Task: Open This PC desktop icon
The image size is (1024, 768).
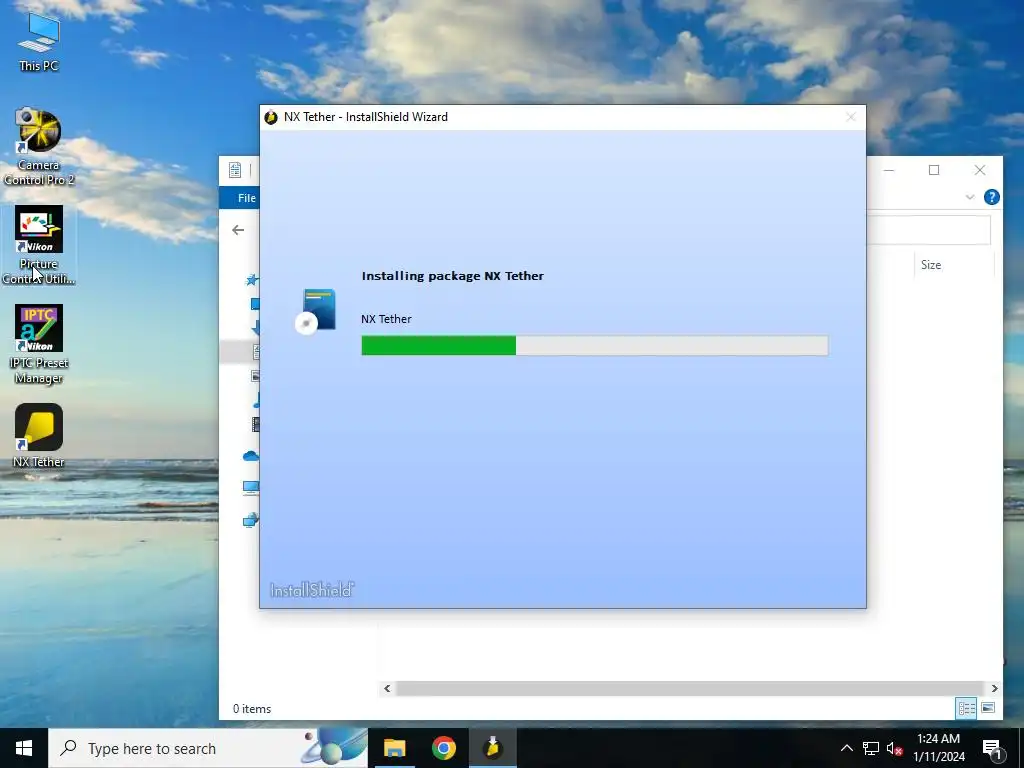Action: pyautogui.click(x=39, y=41)
